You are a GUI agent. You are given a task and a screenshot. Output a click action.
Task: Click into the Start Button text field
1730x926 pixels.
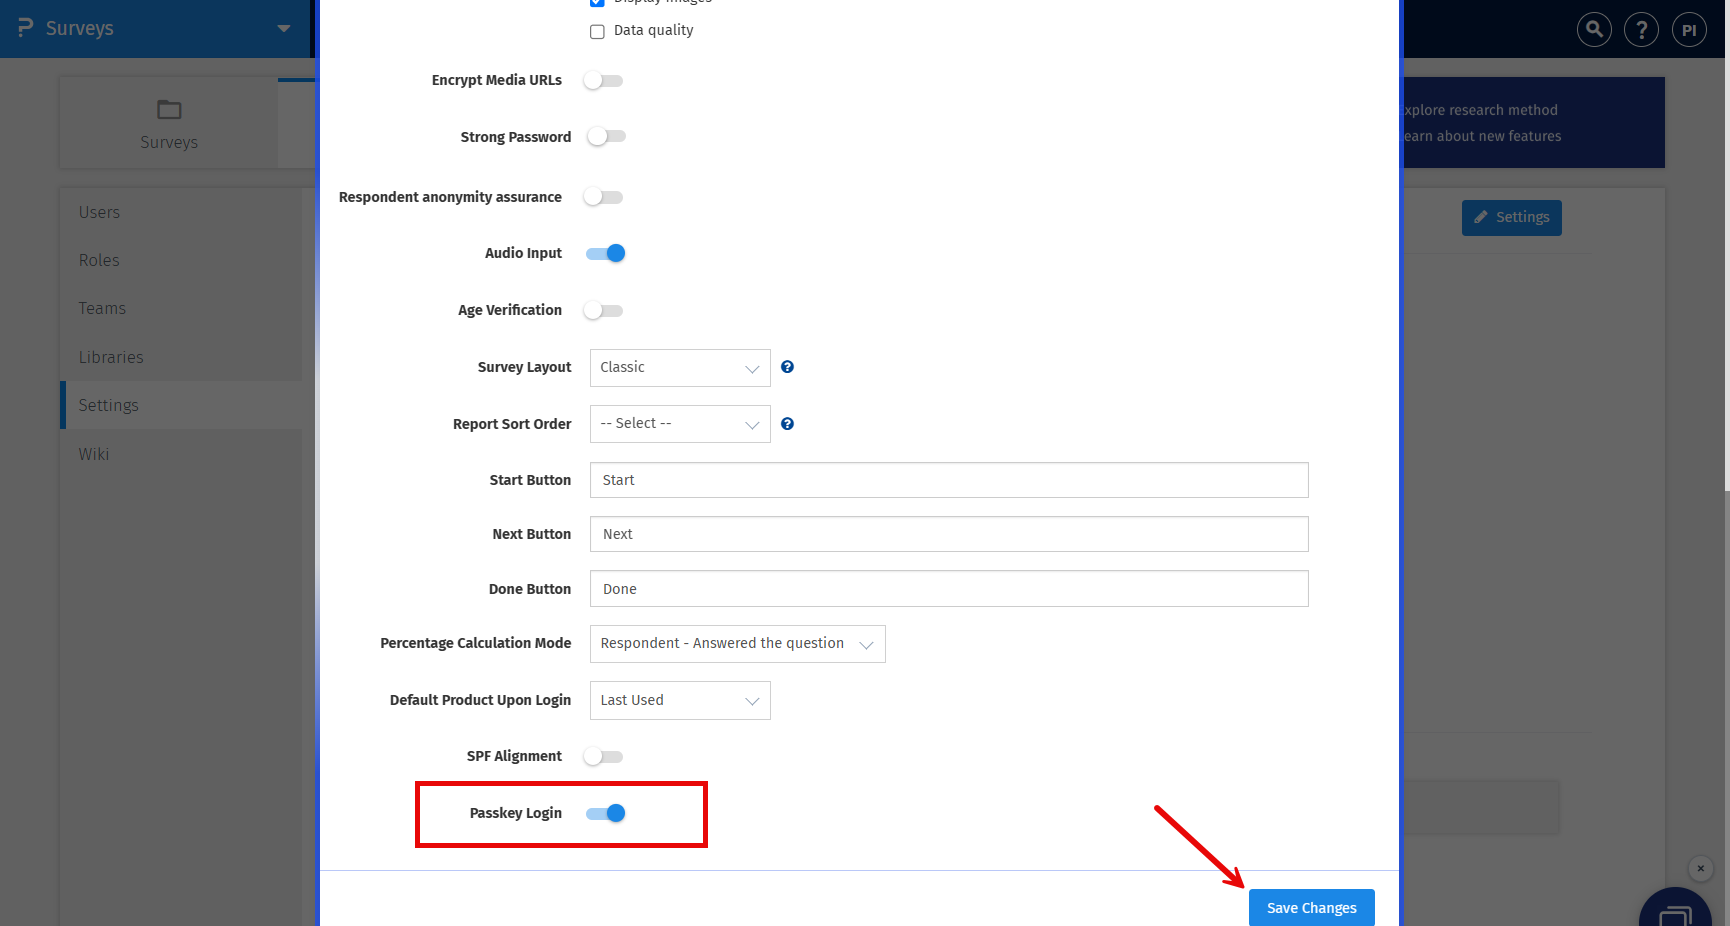coord(949,480)
